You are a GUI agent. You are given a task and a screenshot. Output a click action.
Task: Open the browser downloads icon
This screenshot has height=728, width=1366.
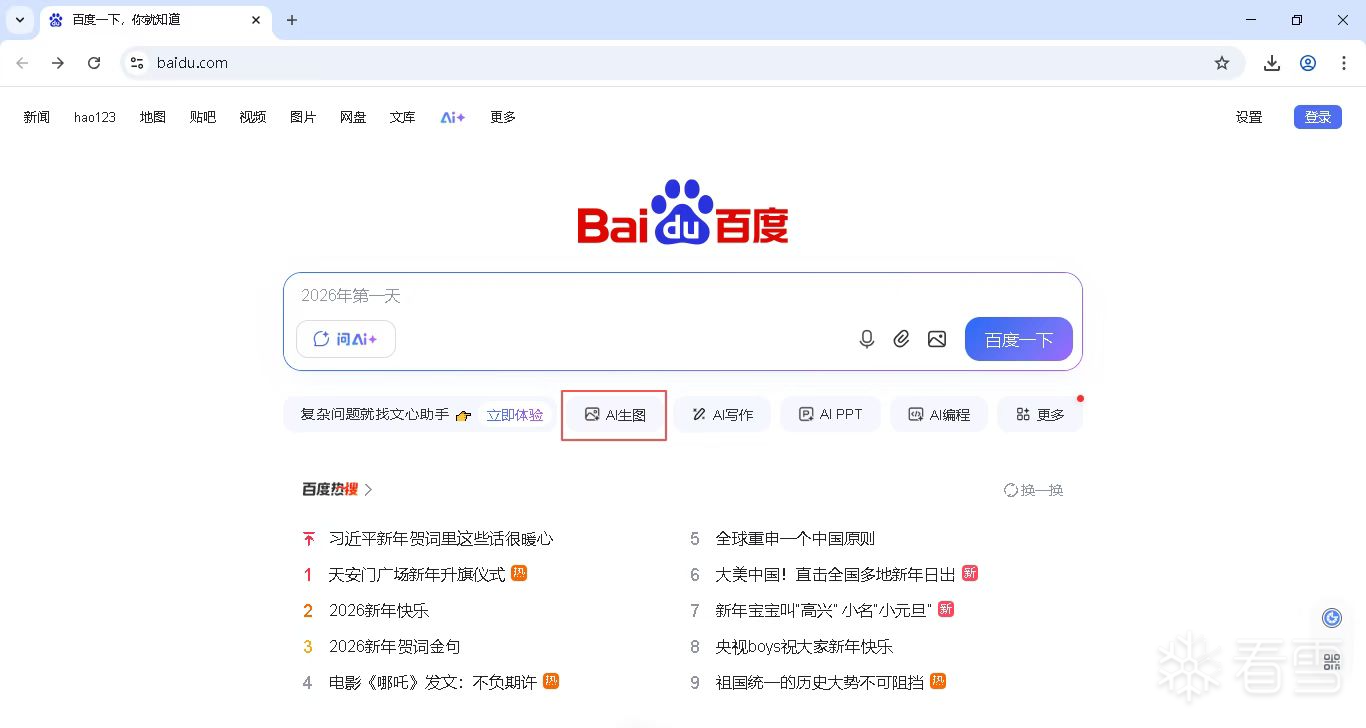[1272, 63]
